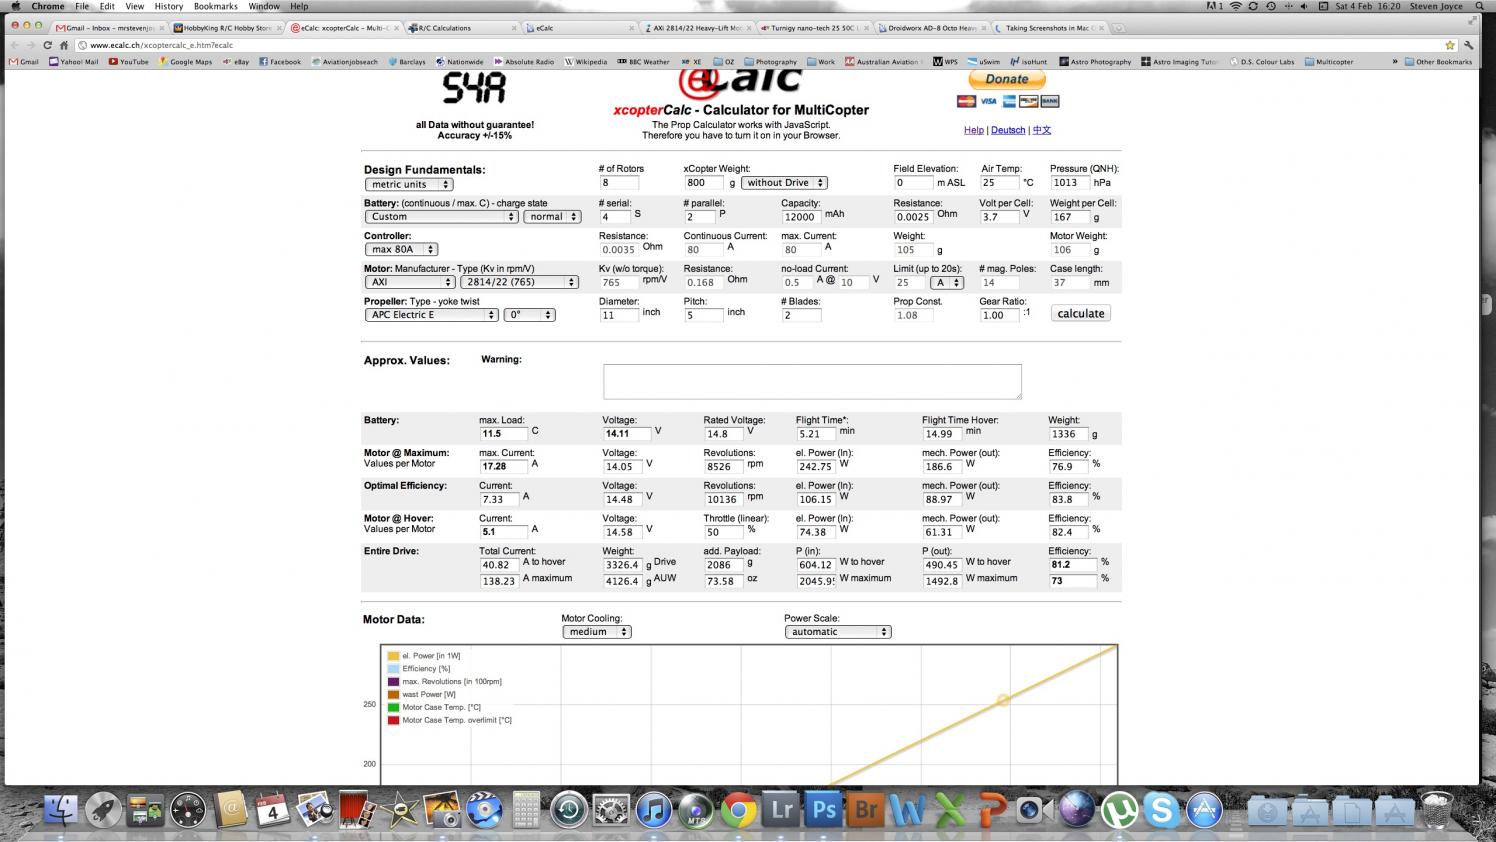Launch Photoshop from the dock

click(x=824, y=809)
